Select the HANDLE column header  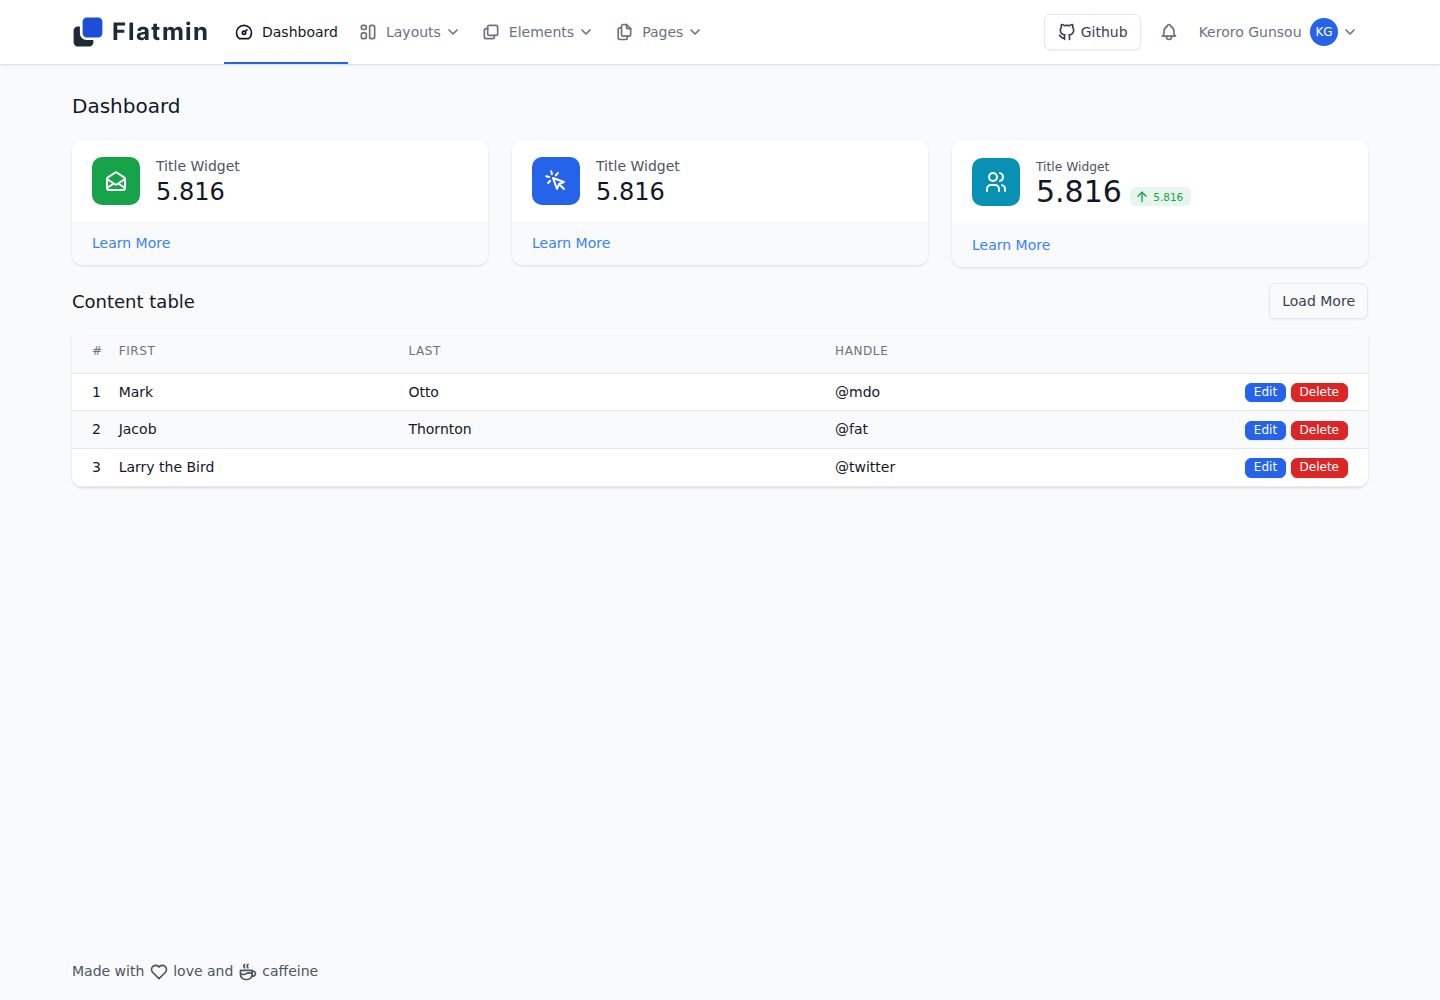(861, 351)
